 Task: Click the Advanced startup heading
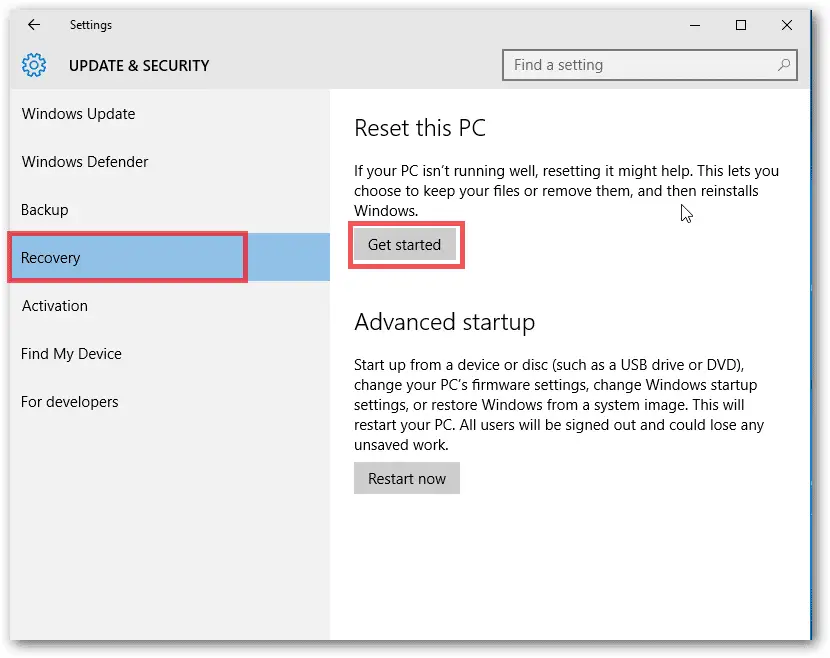445,322
